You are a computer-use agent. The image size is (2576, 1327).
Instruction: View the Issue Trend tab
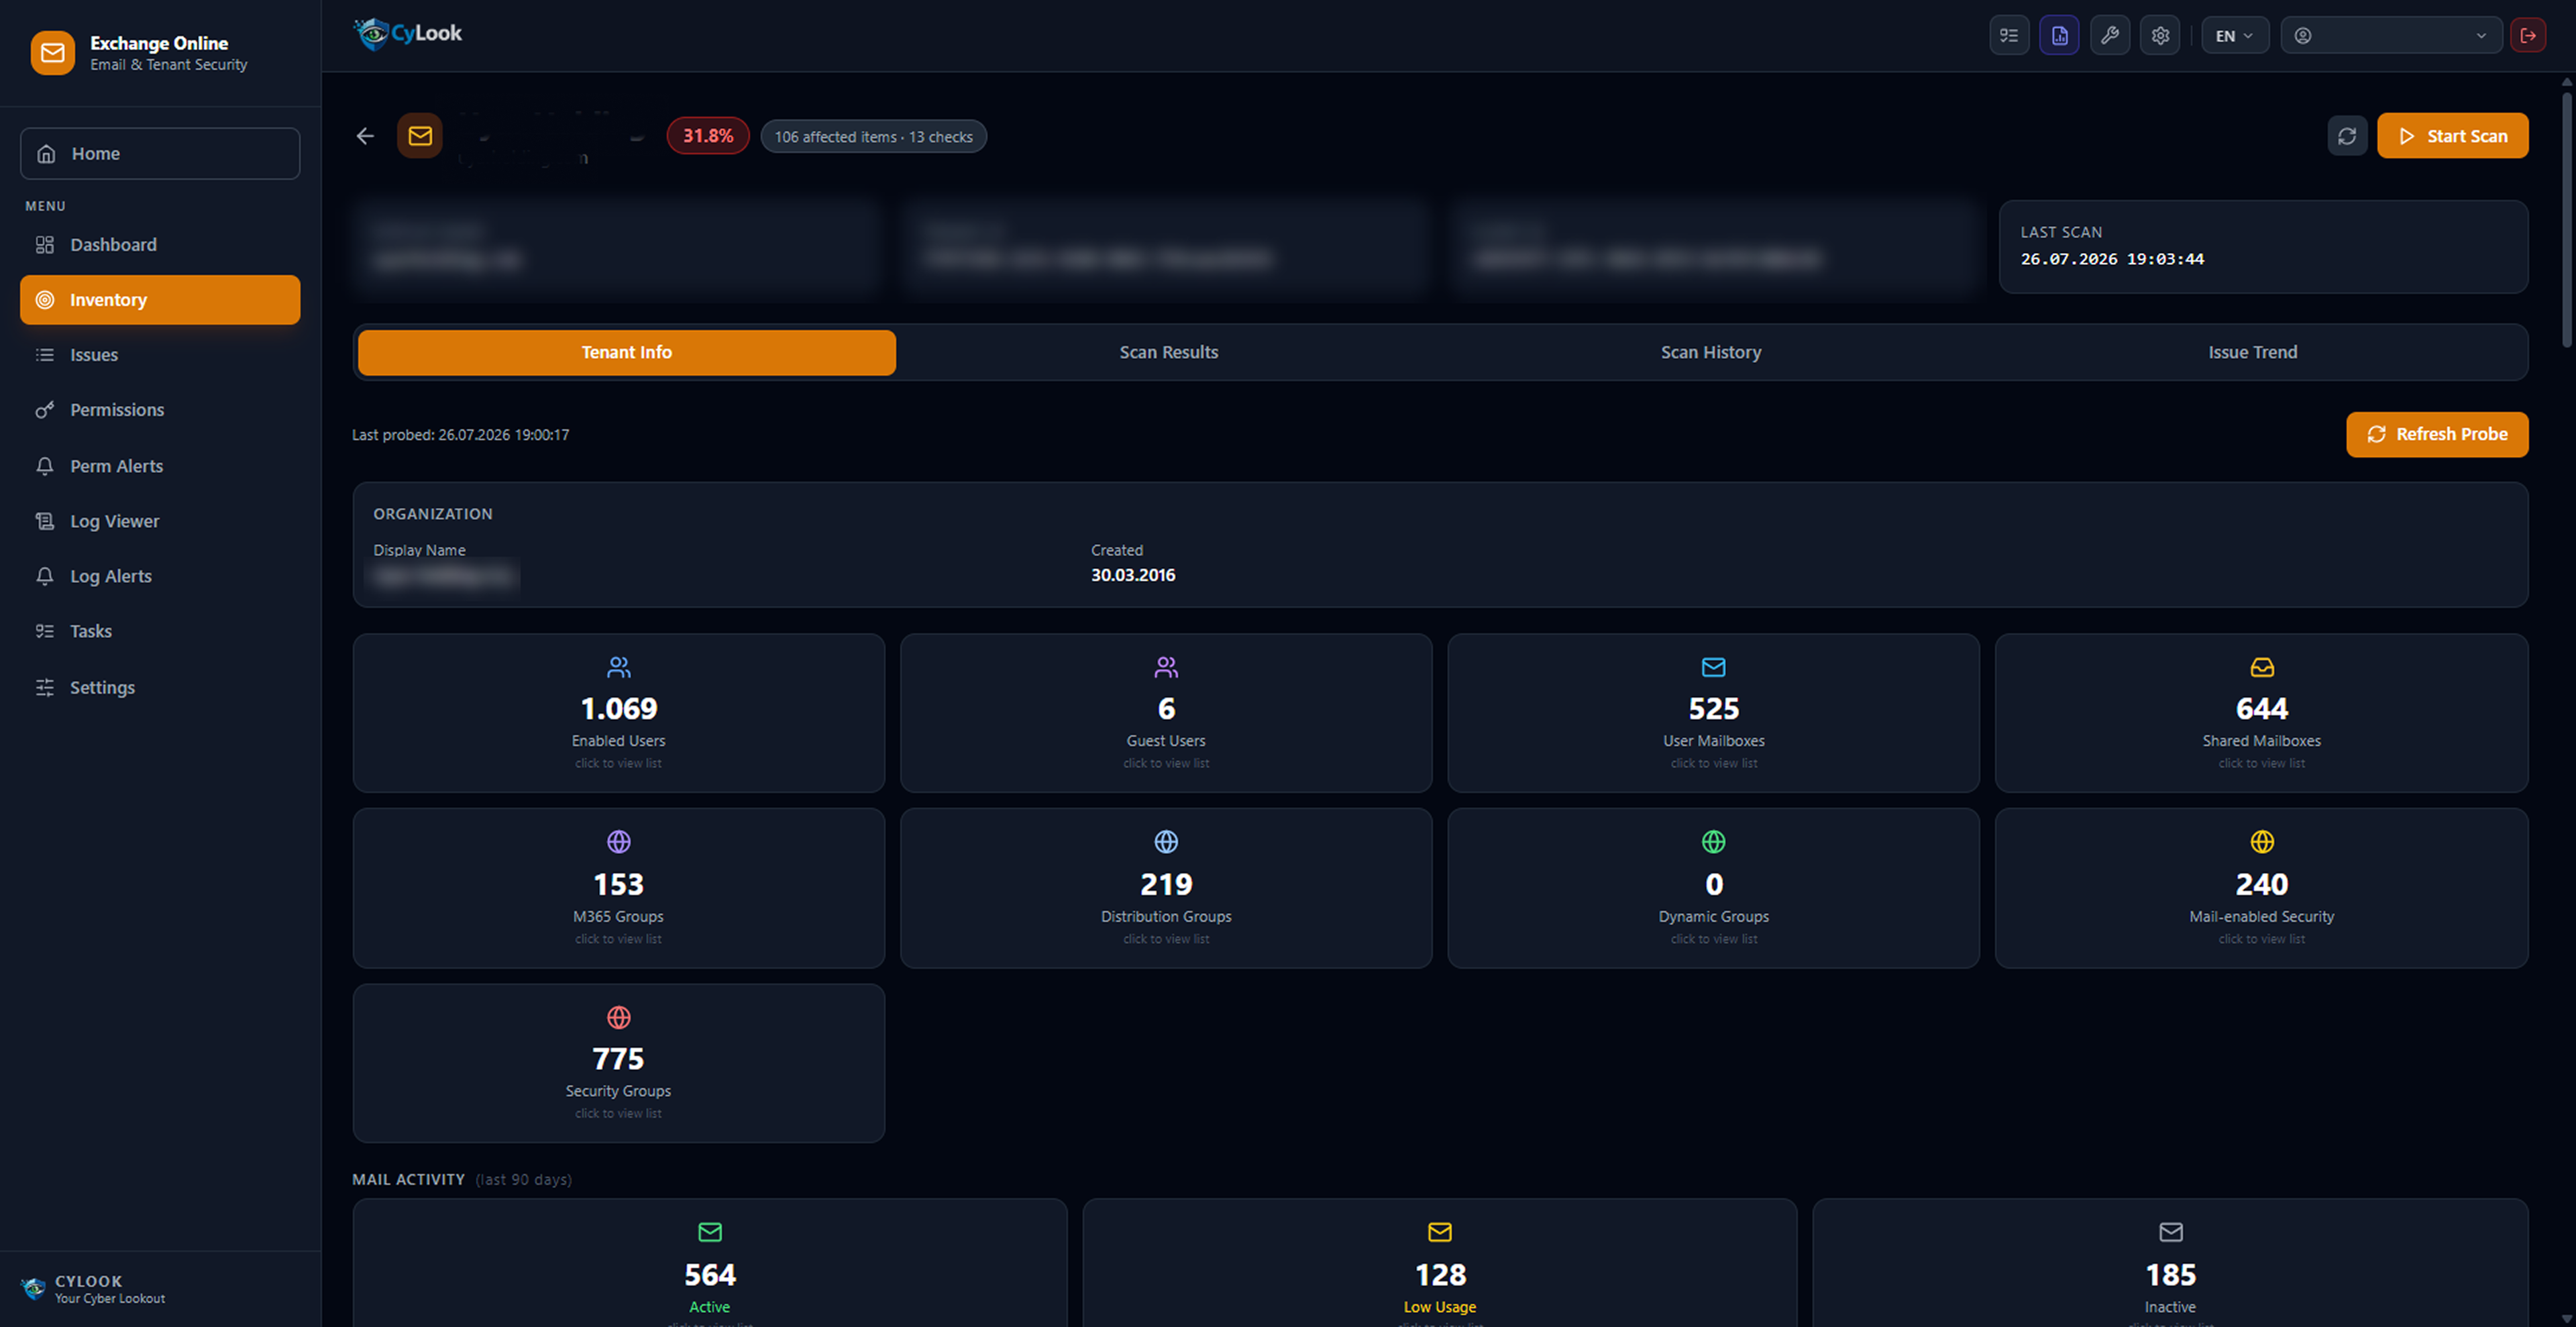point(2253,352)
